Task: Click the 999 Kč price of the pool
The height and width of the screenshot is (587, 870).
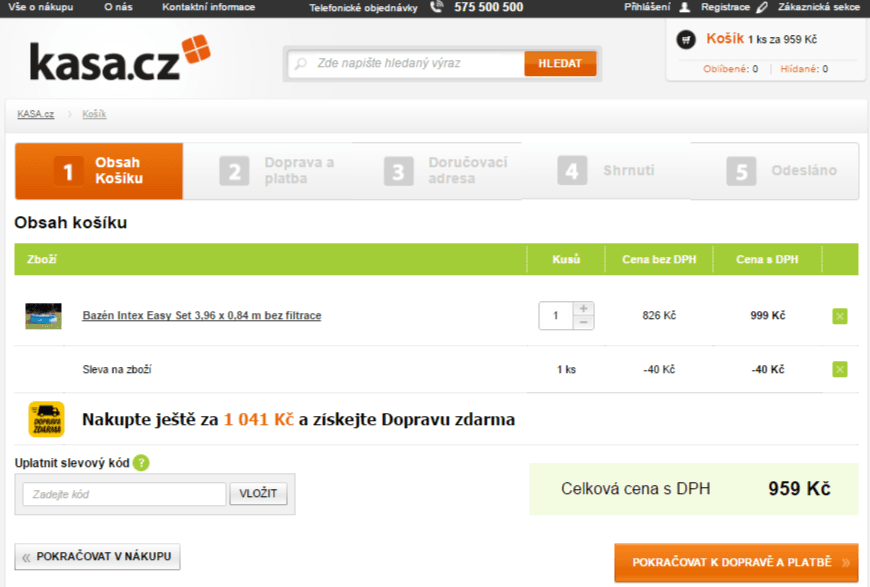Action: point(768,316)
